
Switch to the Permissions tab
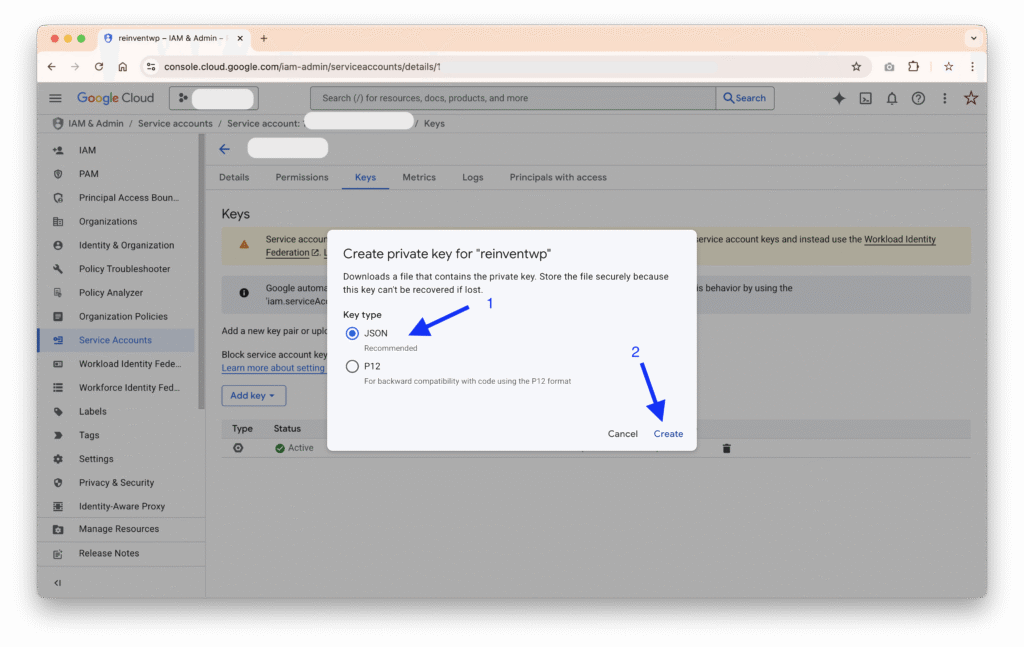(x=301, y=177)
